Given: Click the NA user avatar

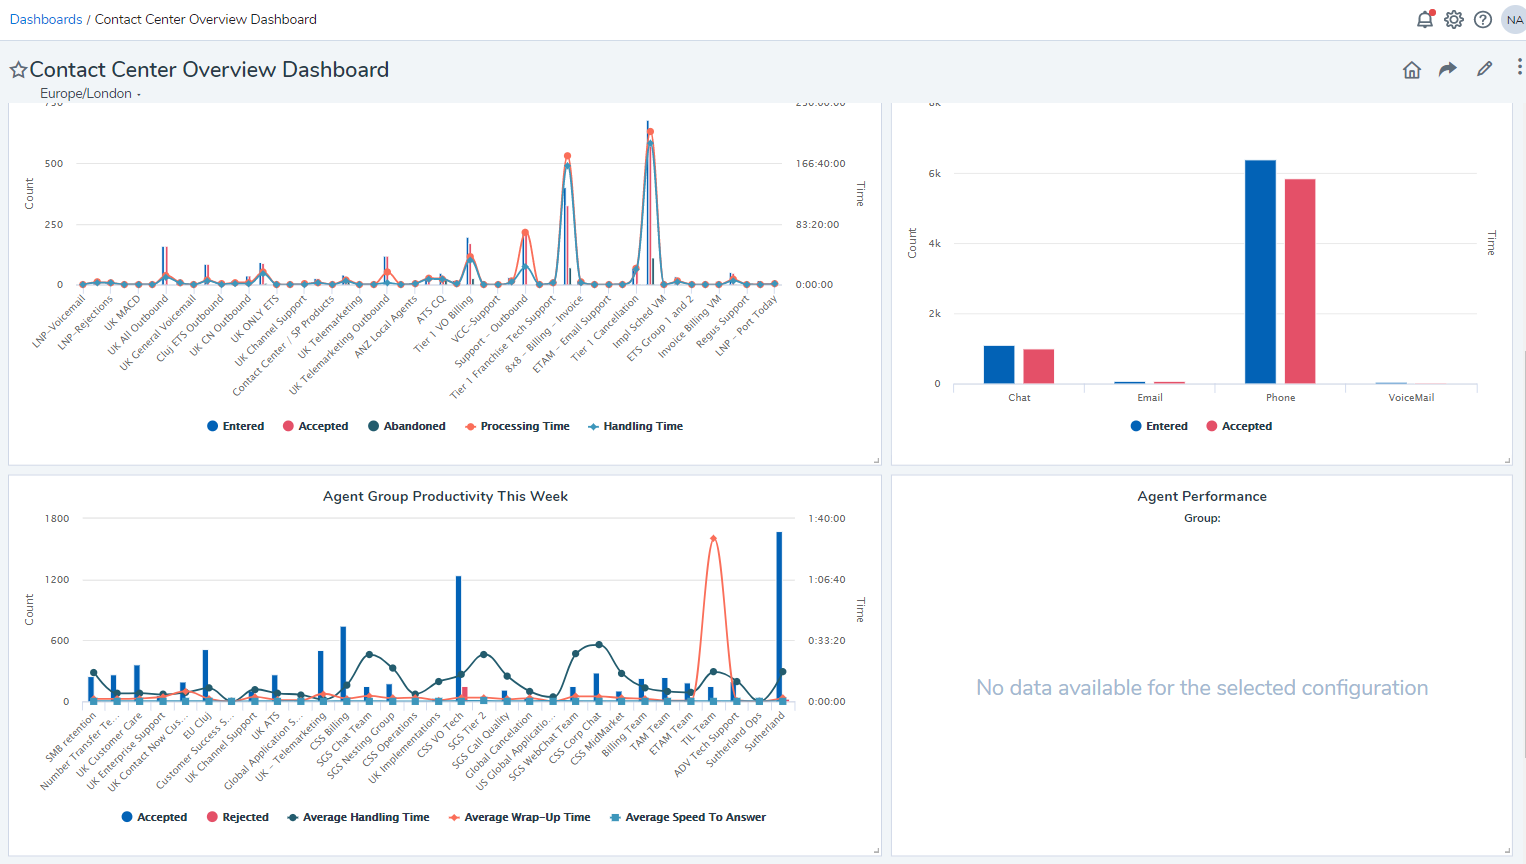Looking at the screenshot, I should (1514, 19).
